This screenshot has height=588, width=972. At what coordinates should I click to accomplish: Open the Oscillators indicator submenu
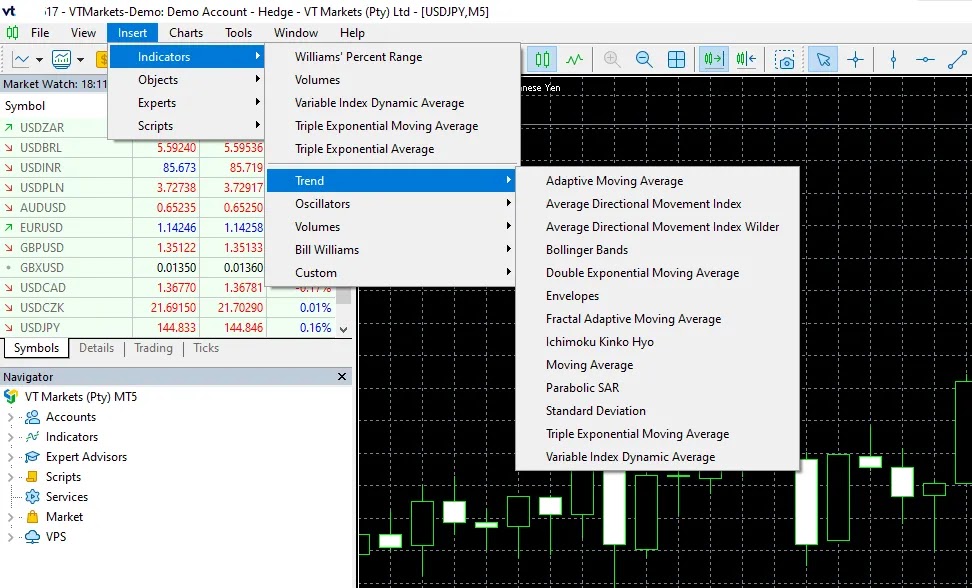click(391, 204)
